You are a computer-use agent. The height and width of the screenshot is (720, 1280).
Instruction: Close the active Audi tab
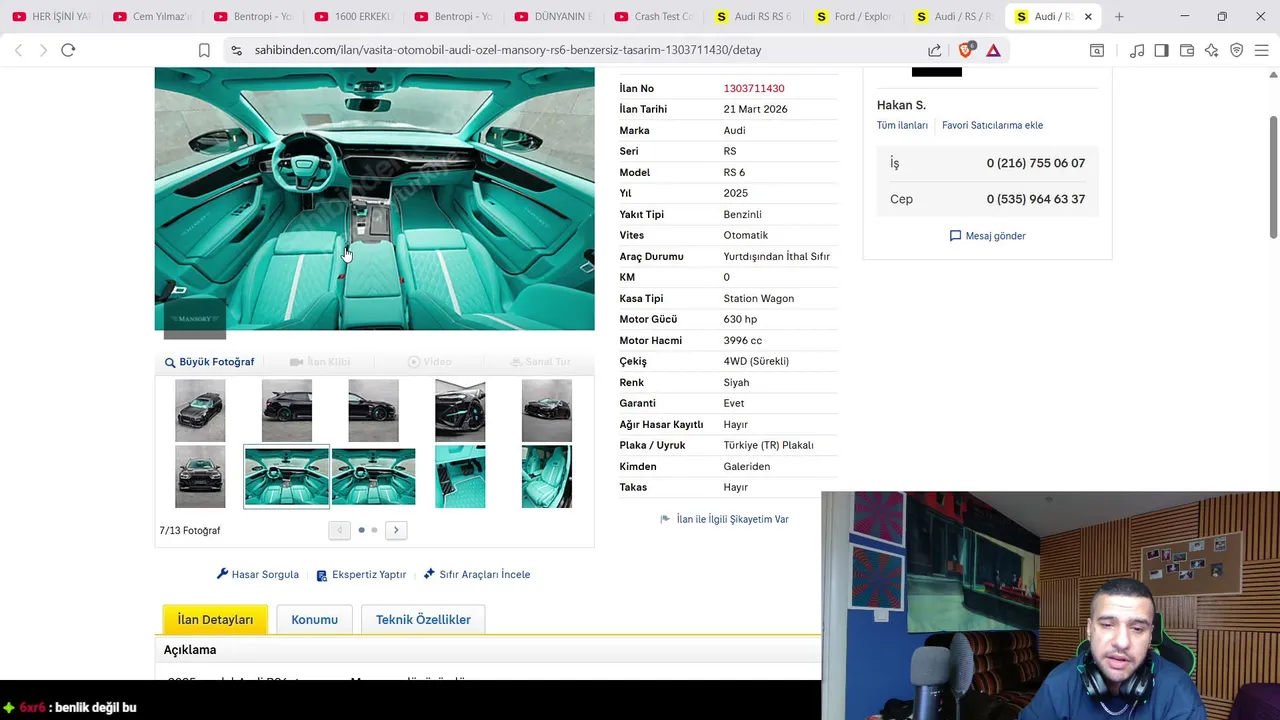pos(1088,17)
